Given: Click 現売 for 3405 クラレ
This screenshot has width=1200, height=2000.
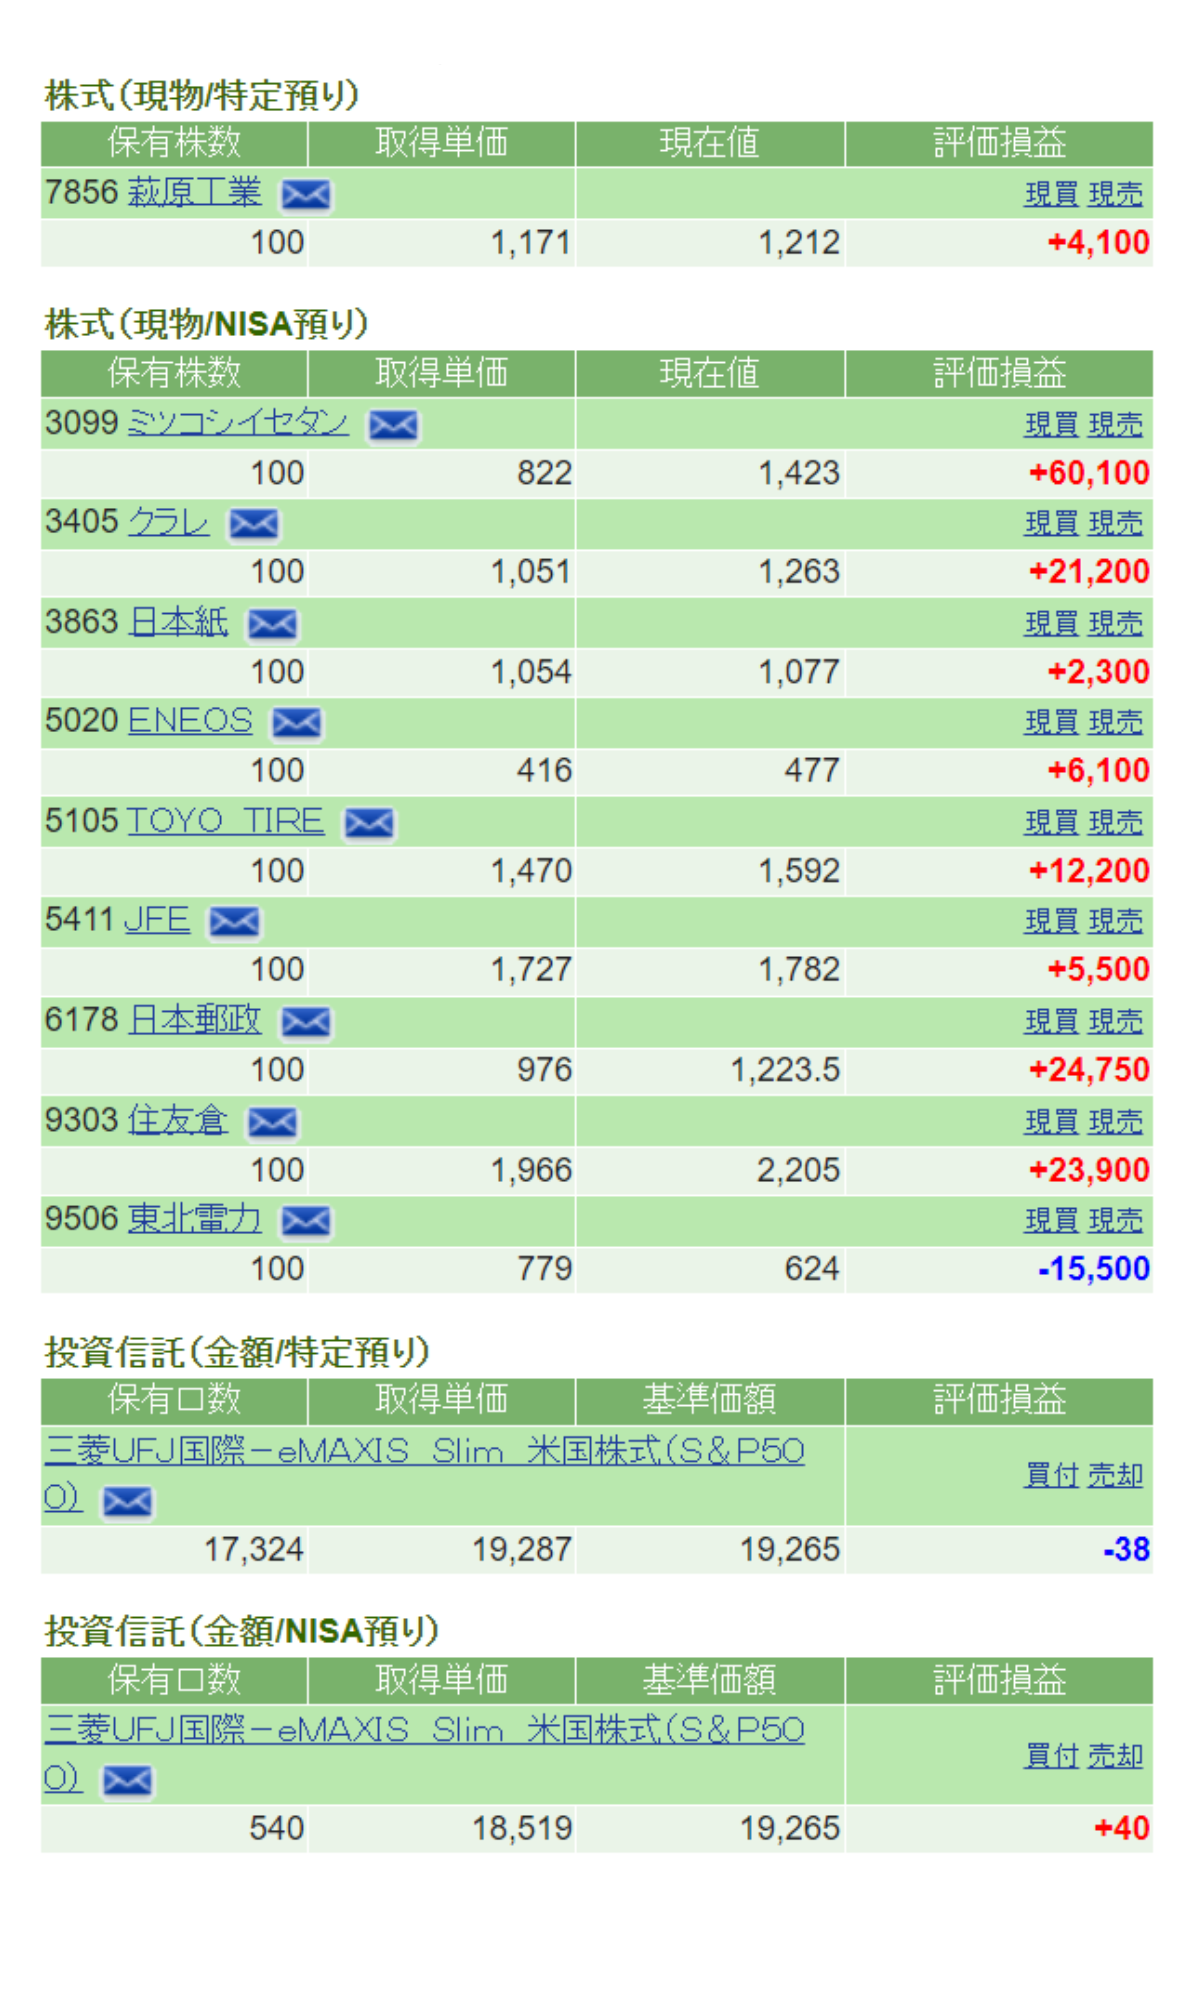Looking at the screenshot, I should [1115, 524].
